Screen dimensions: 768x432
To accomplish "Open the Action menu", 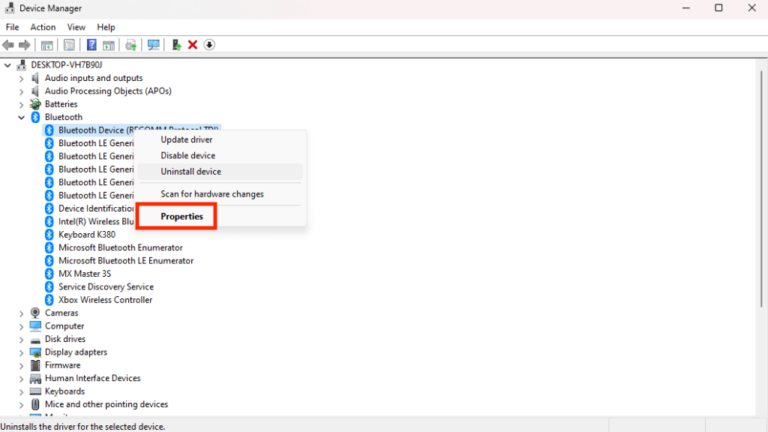I will click(43, 27).
